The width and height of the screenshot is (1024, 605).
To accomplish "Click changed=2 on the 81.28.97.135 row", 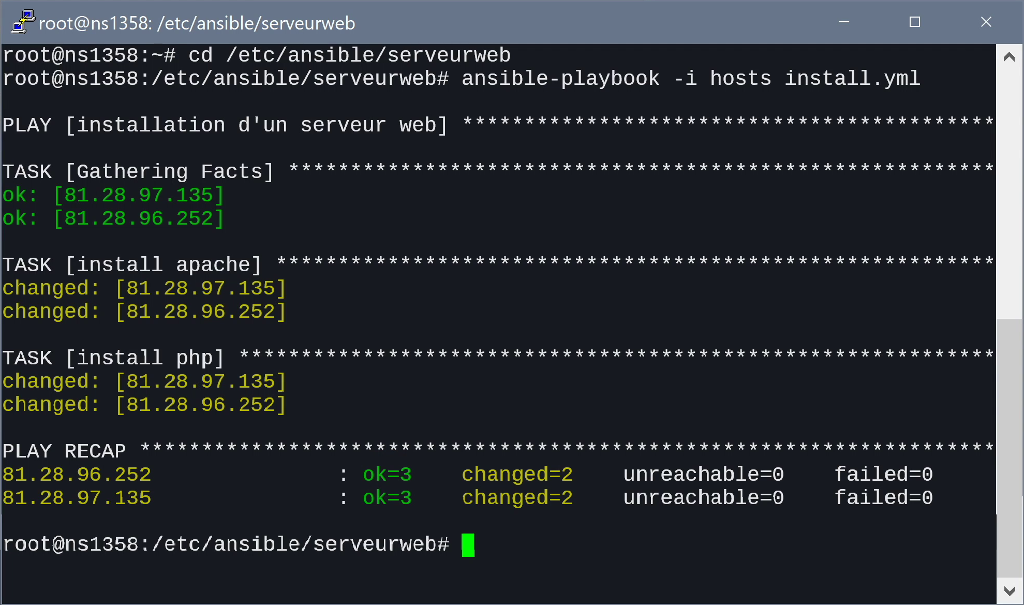I will click(x=517, y=498).
